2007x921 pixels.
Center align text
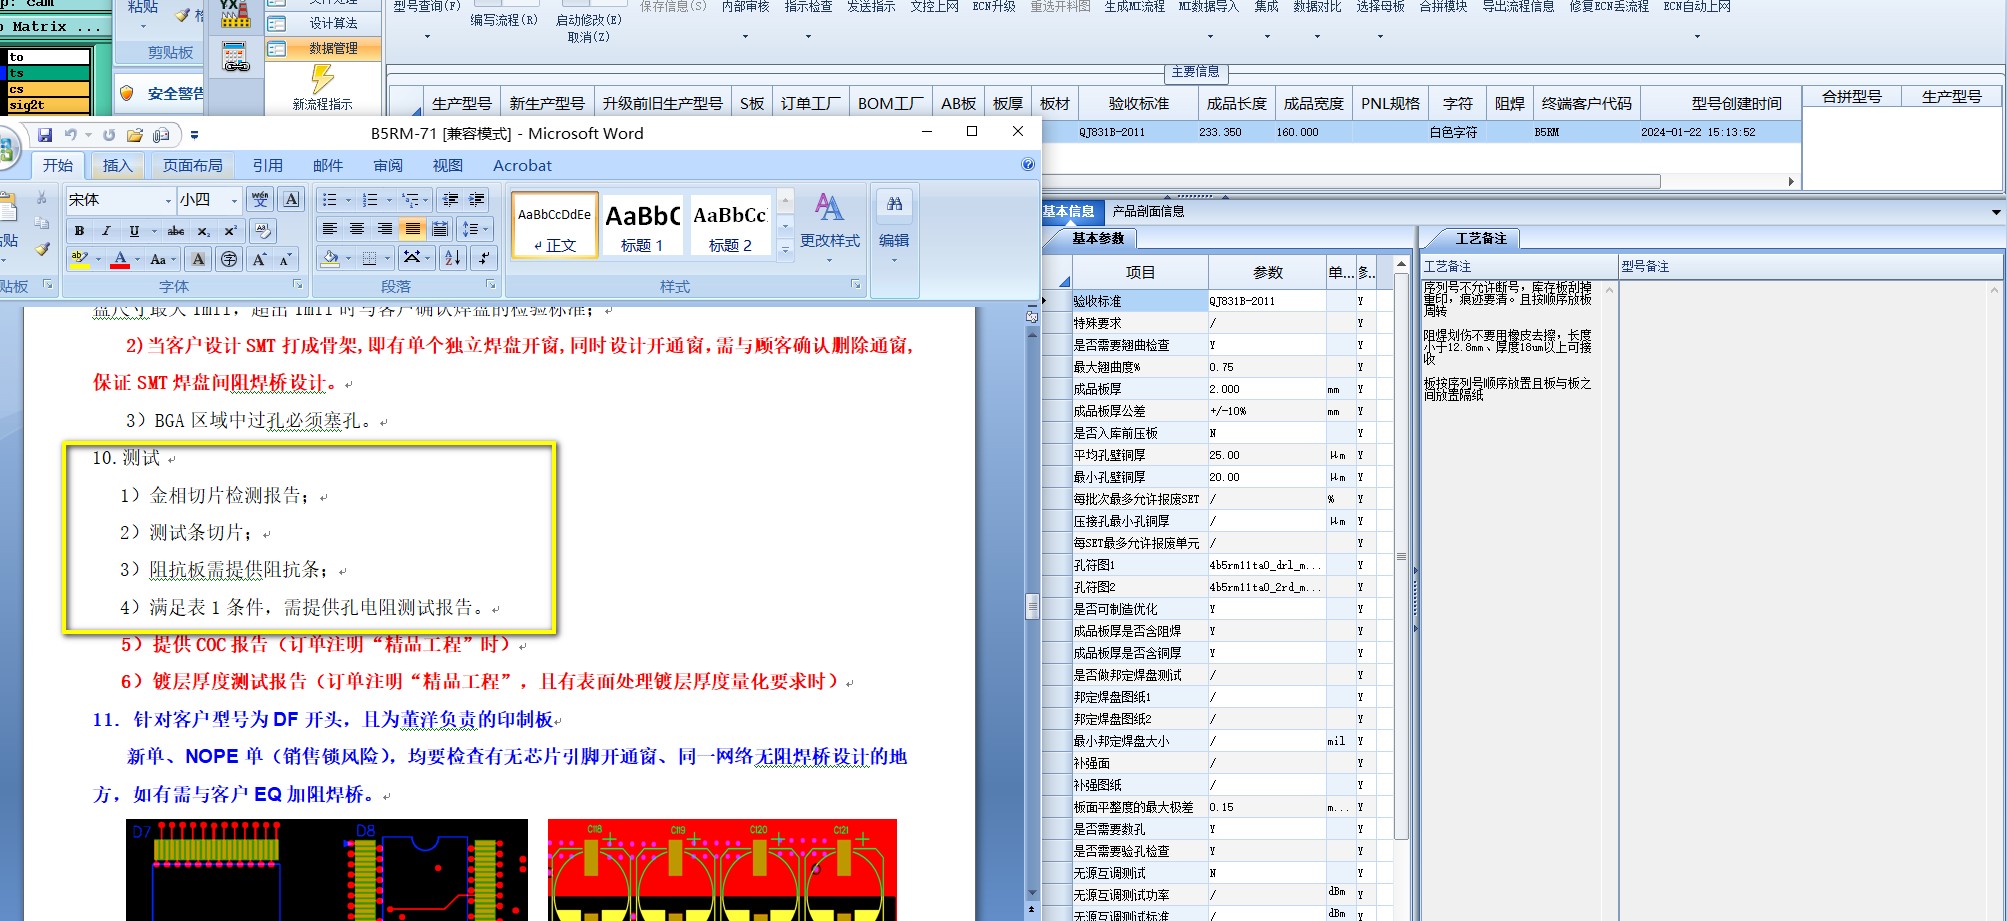click(357, 230)
